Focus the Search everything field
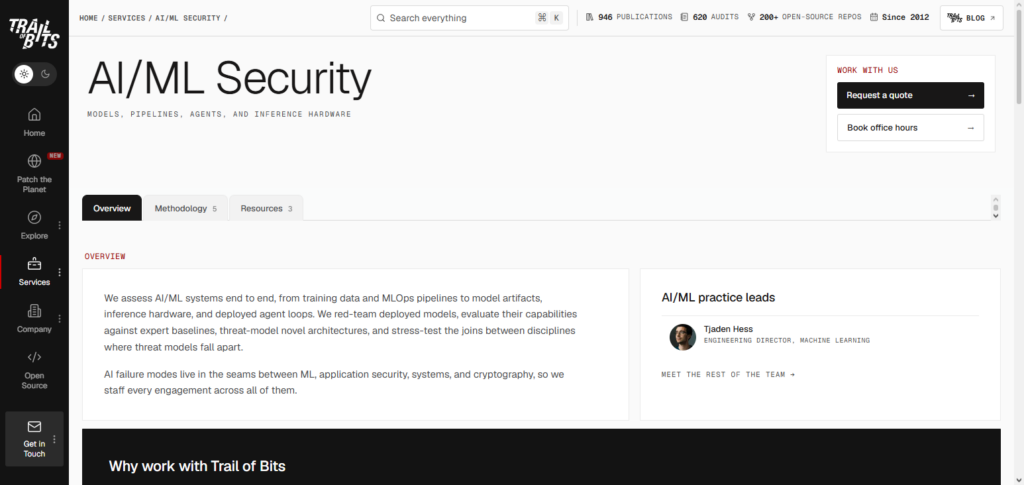The width and height of the screenshot is (1024, 485). (x=469, y=18)
